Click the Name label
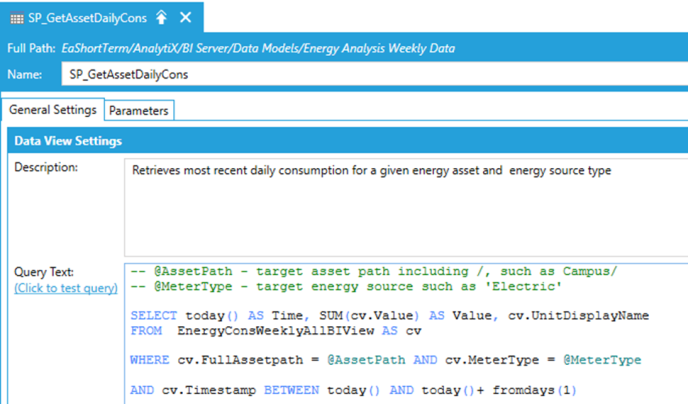Viewport: 688px width, 404px height. pos(25,75)
